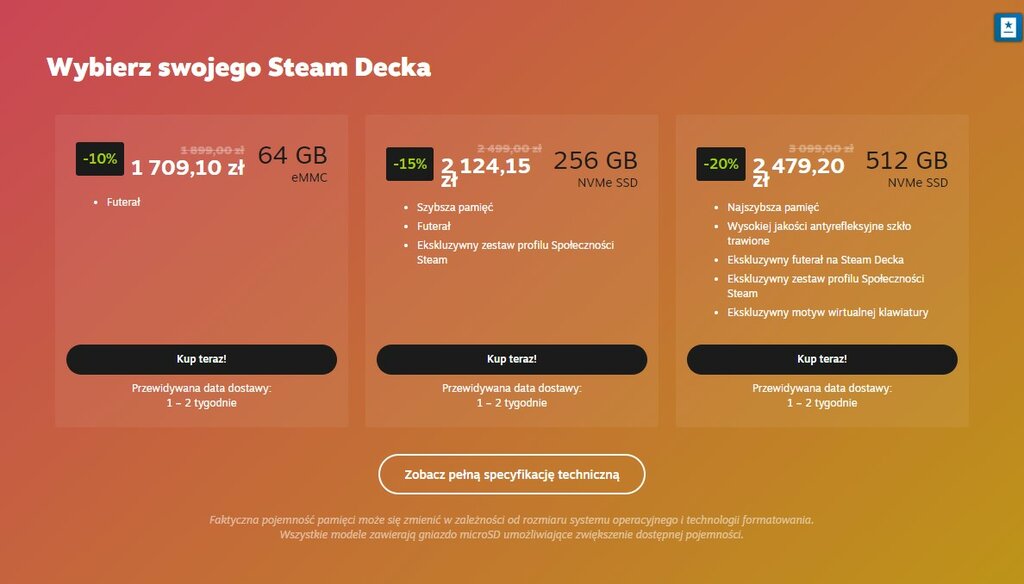
Task: Click the 64 GB storage label
Action: point(292,155)
